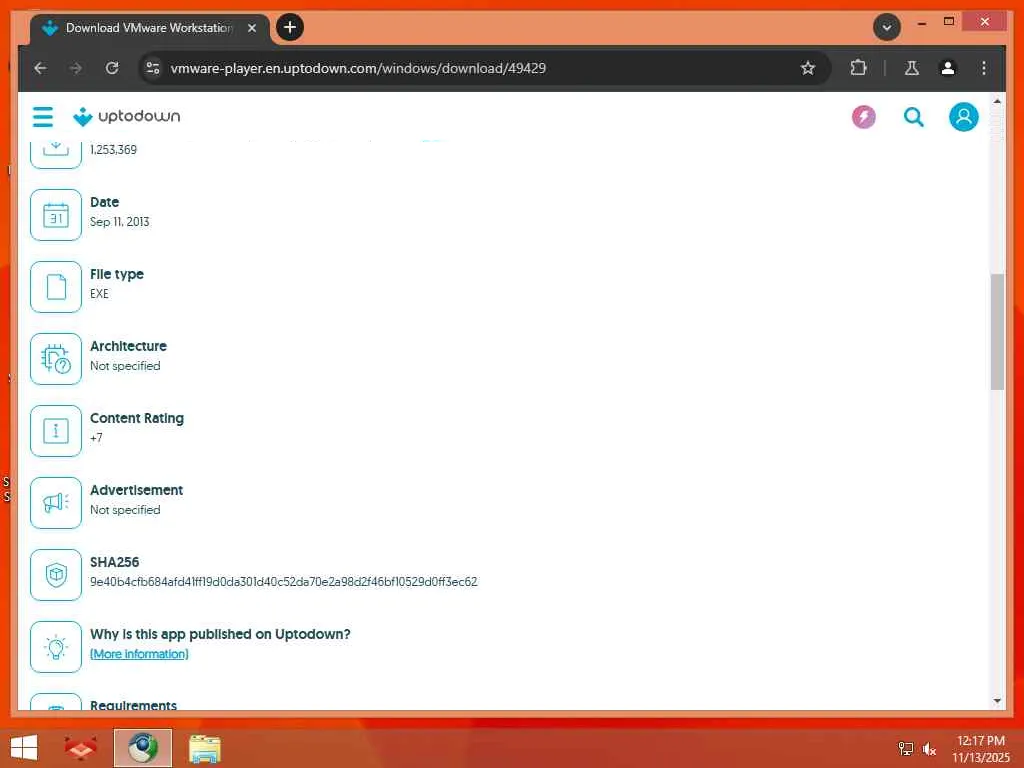Click the Advertisement megaphone icon
1024x768 pixels.
56,502
